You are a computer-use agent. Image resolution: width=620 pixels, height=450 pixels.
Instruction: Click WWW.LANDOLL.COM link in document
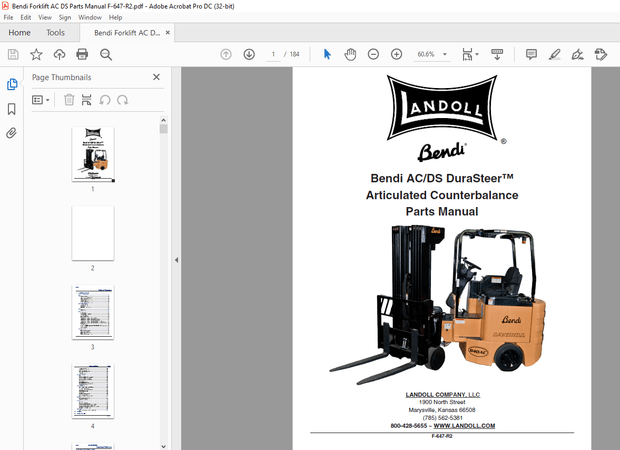click(464, 425)
